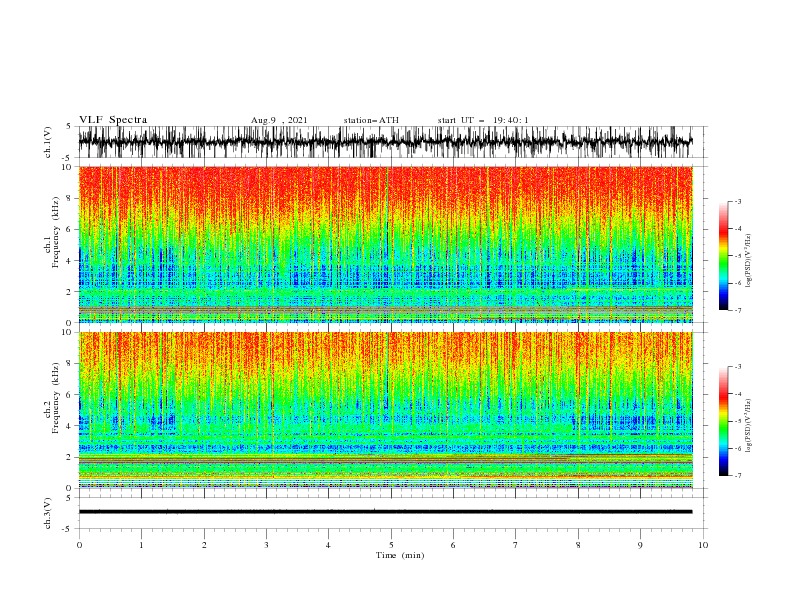Click the time axis tick label '10'
Viewport: 792px width, 612px height.
tap(703, 545)
